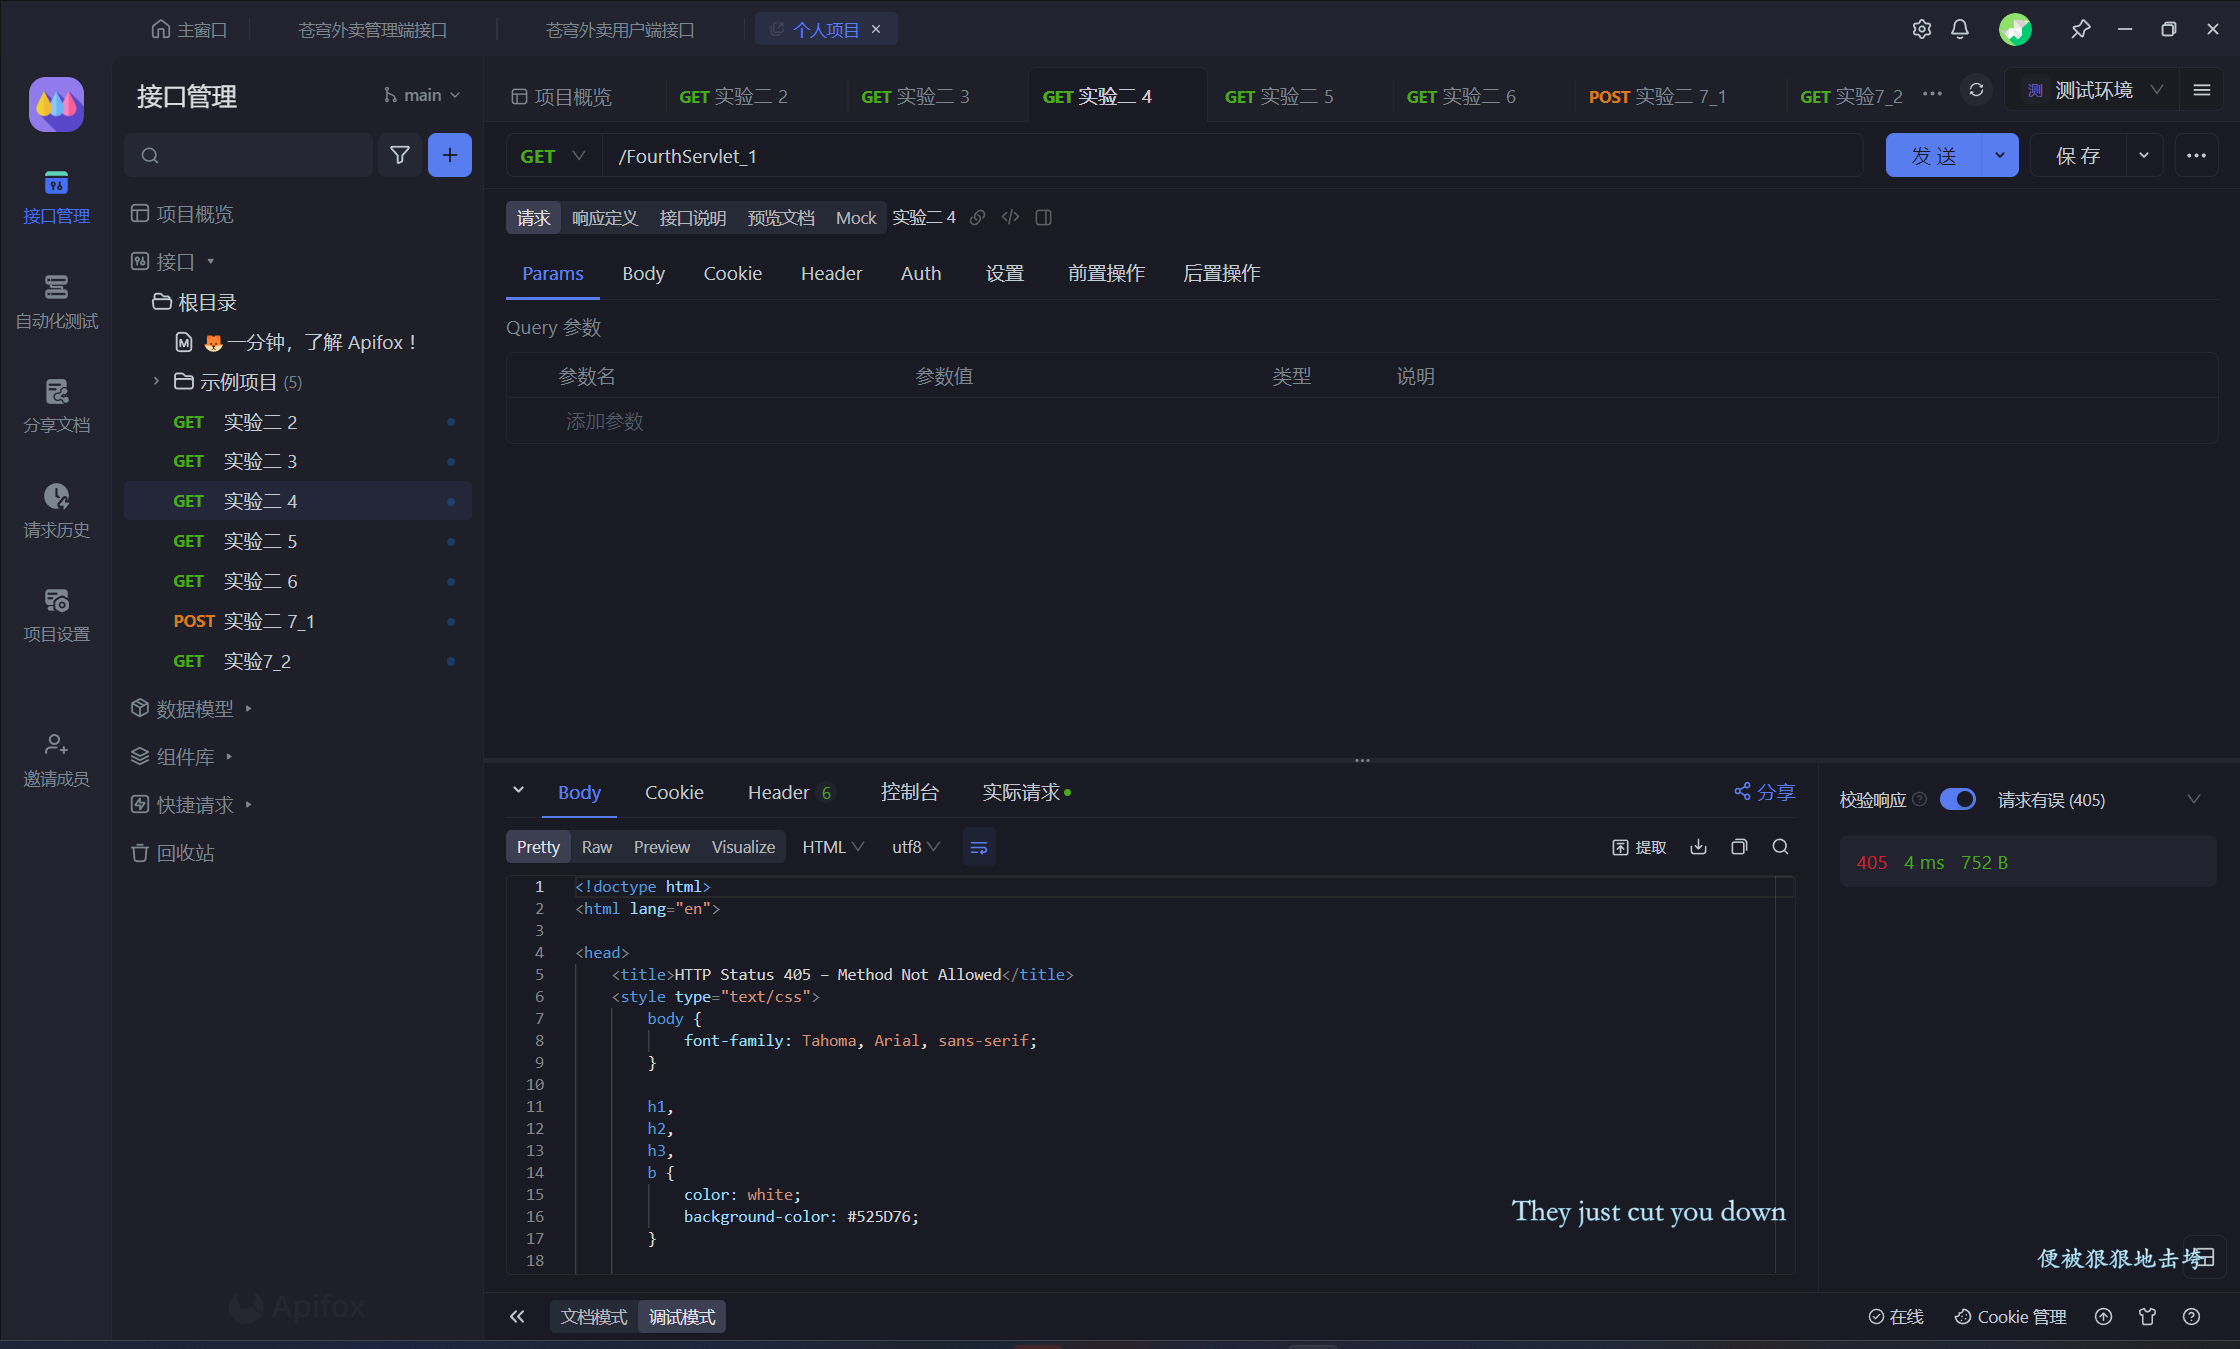Expand the 请求有误 (405) validation result
The height and width of the screenshot is (1349, 2240).
click(x=2194, y=799)
